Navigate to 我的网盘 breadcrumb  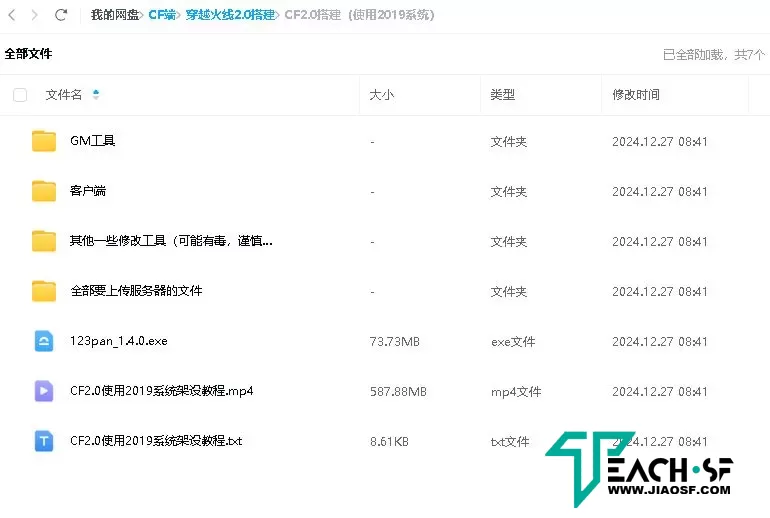[x=115, y=15]
